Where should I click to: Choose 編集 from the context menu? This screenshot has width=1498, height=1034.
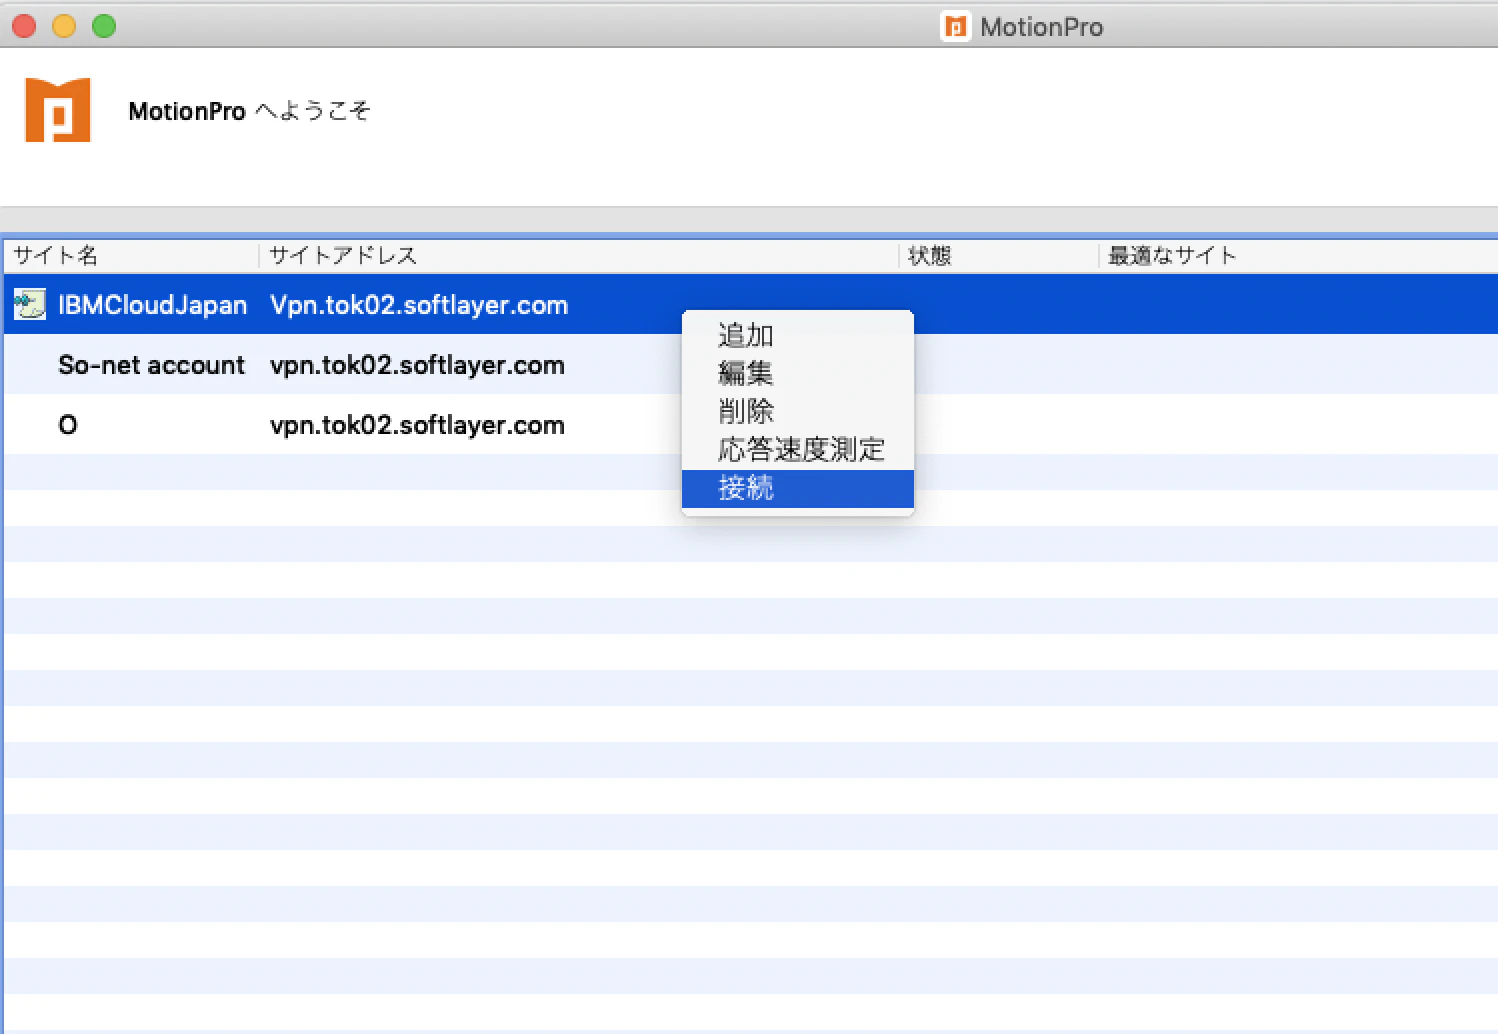pyautogui.click(x=797, y=374)
